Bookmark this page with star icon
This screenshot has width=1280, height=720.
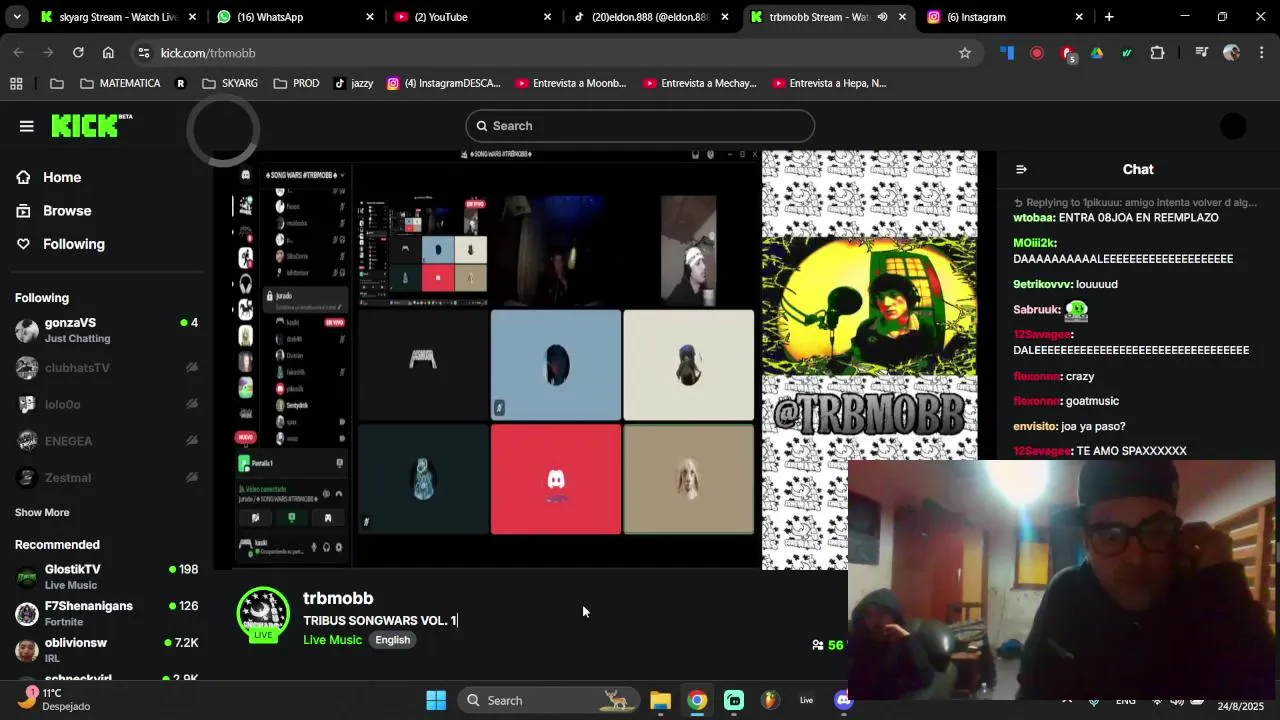click(965, 53)
